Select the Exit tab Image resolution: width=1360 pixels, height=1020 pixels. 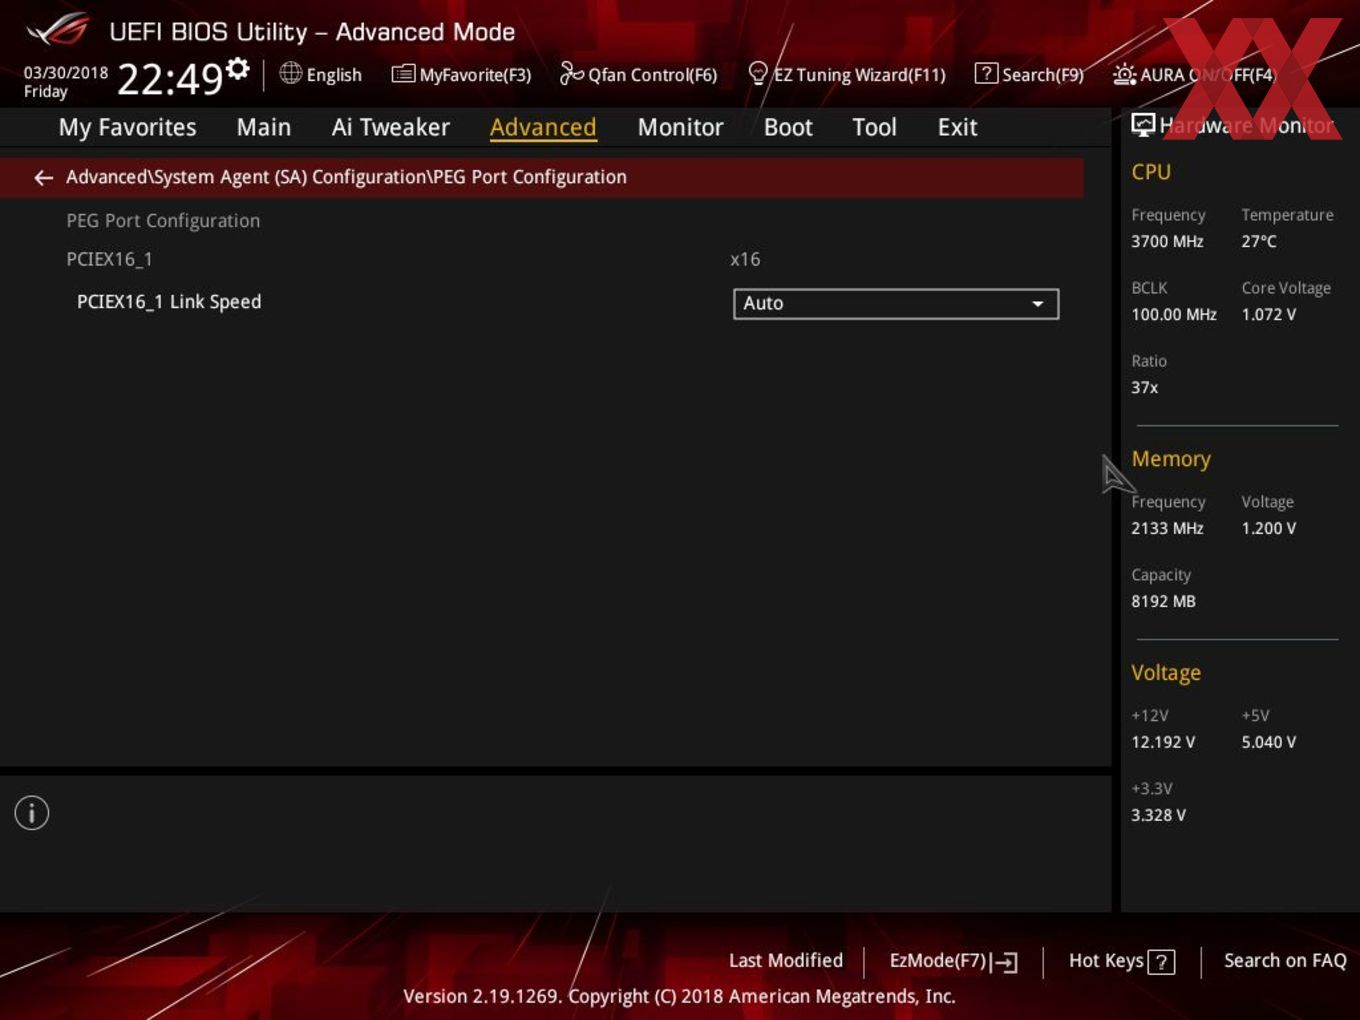(x=957, y=128)
